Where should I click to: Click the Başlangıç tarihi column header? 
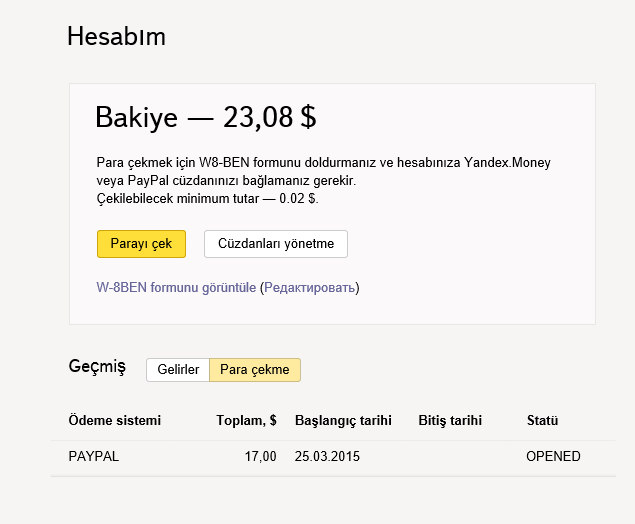click(x=343, y=420)
